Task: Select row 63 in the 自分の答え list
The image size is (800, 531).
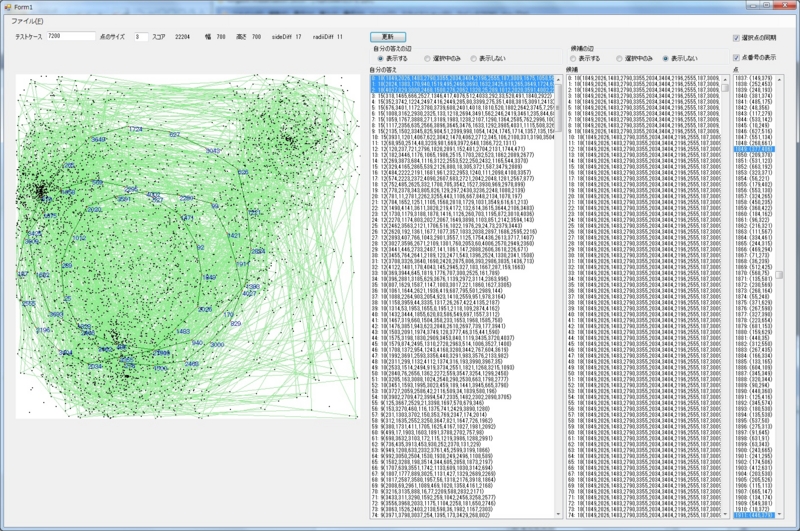Action: point(462,450)
